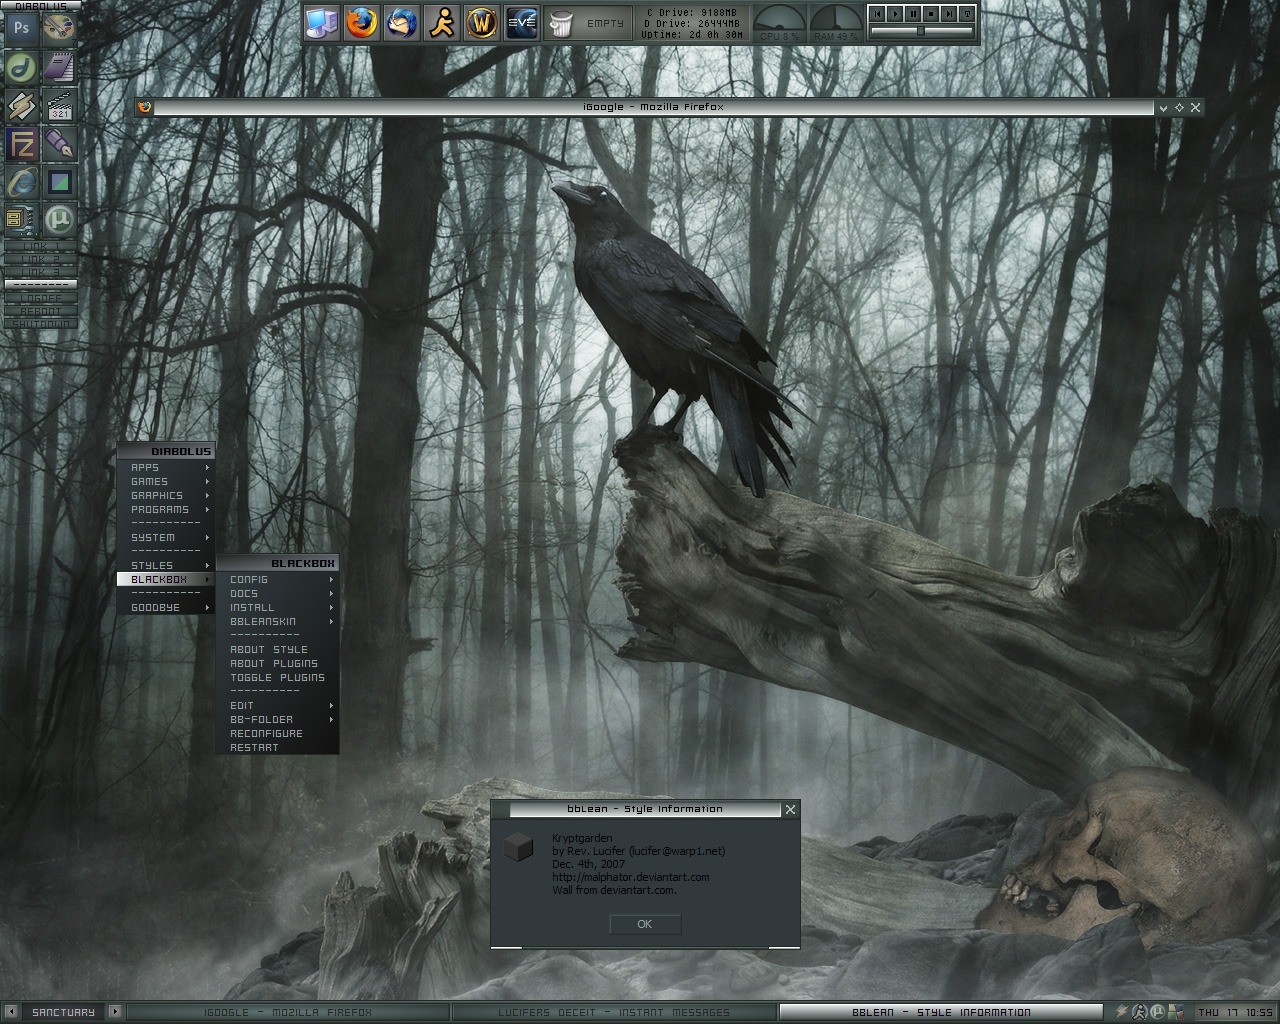Select About Style menu entry
Image resolution: width=1280 pixels, height=1024 pixels.
278,649
